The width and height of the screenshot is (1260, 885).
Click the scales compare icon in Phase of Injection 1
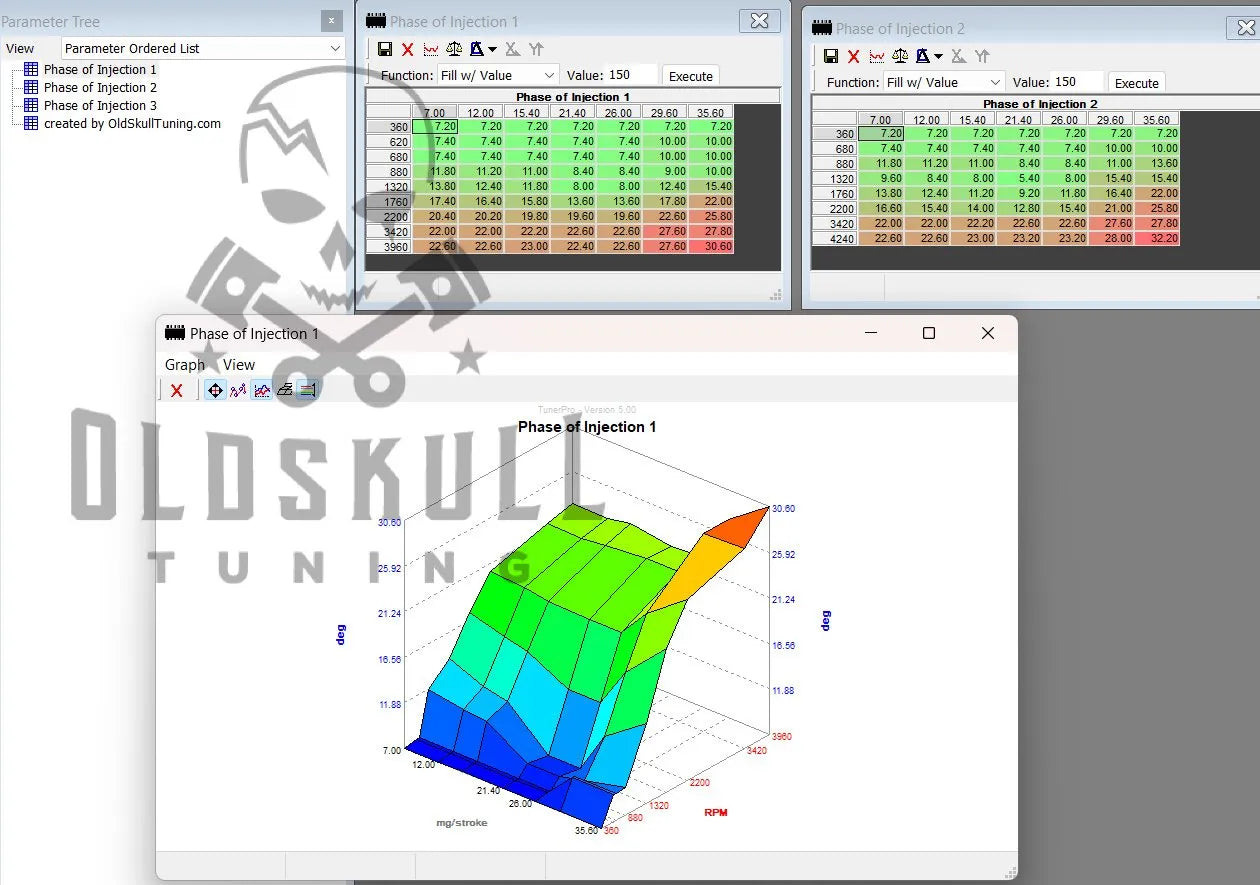click(454, 49)
